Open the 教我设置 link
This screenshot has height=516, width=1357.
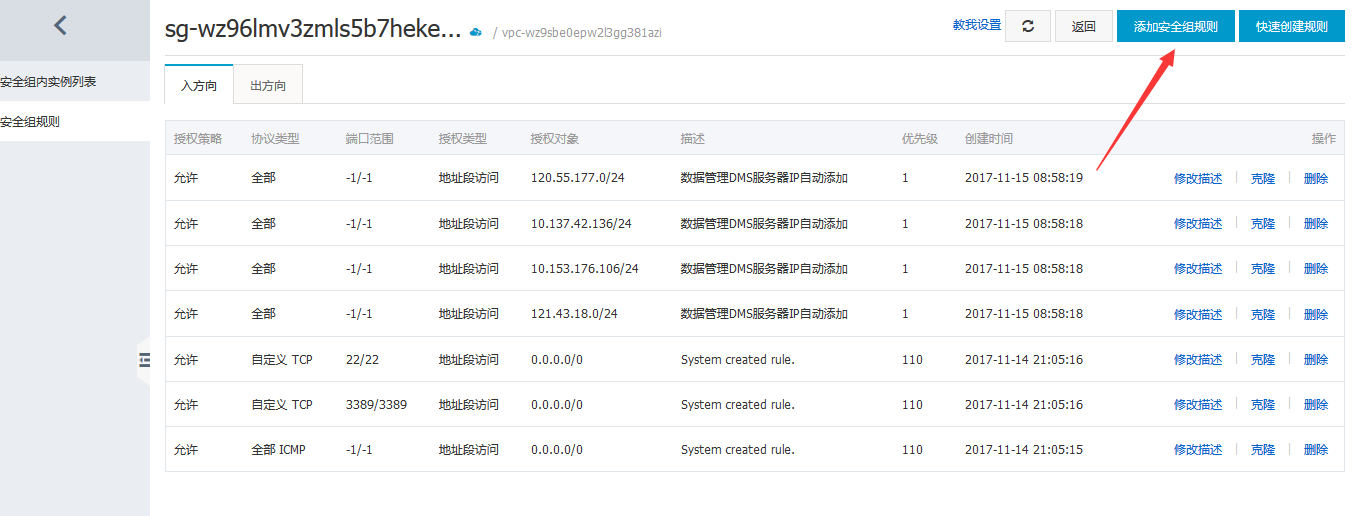click(977, 25)
